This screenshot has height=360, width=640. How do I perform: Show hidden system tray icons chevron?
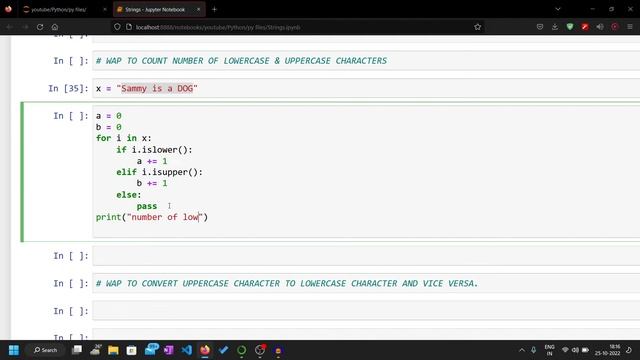pyautogui.click(x=522, y=350)
